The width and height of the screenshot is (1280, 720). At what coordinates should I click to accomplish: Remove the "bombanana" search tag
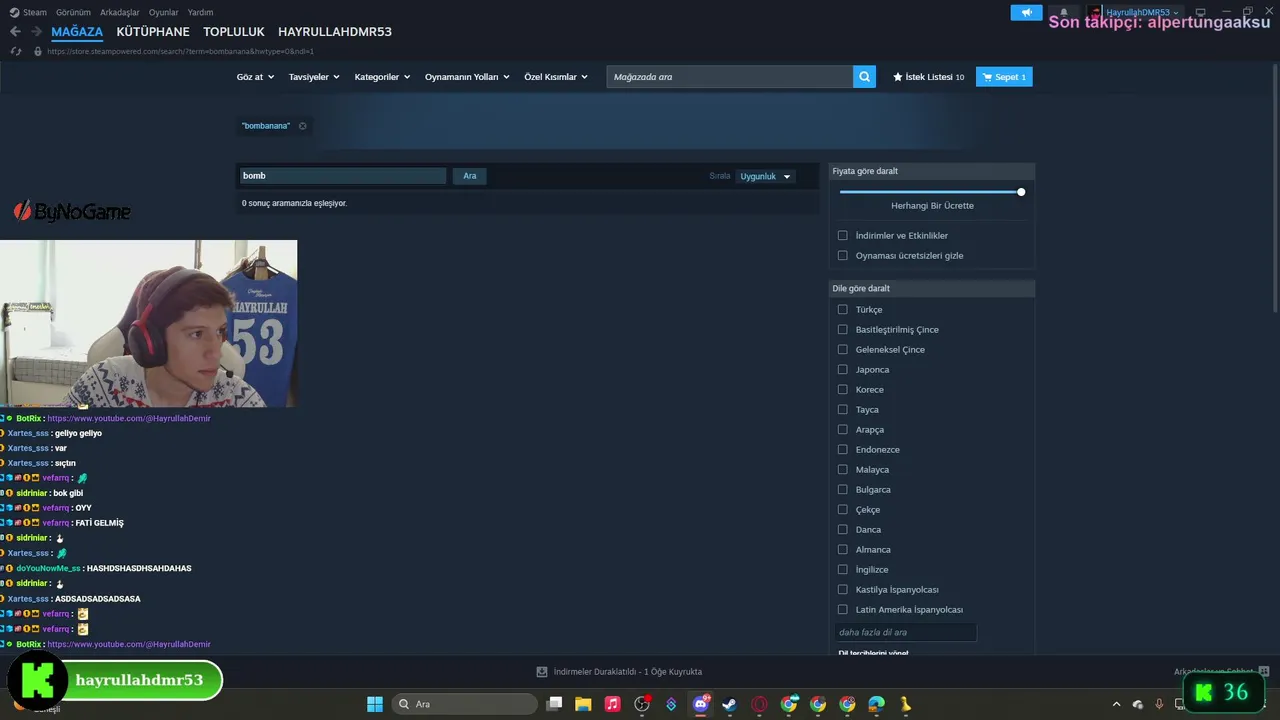pos(302,126)
